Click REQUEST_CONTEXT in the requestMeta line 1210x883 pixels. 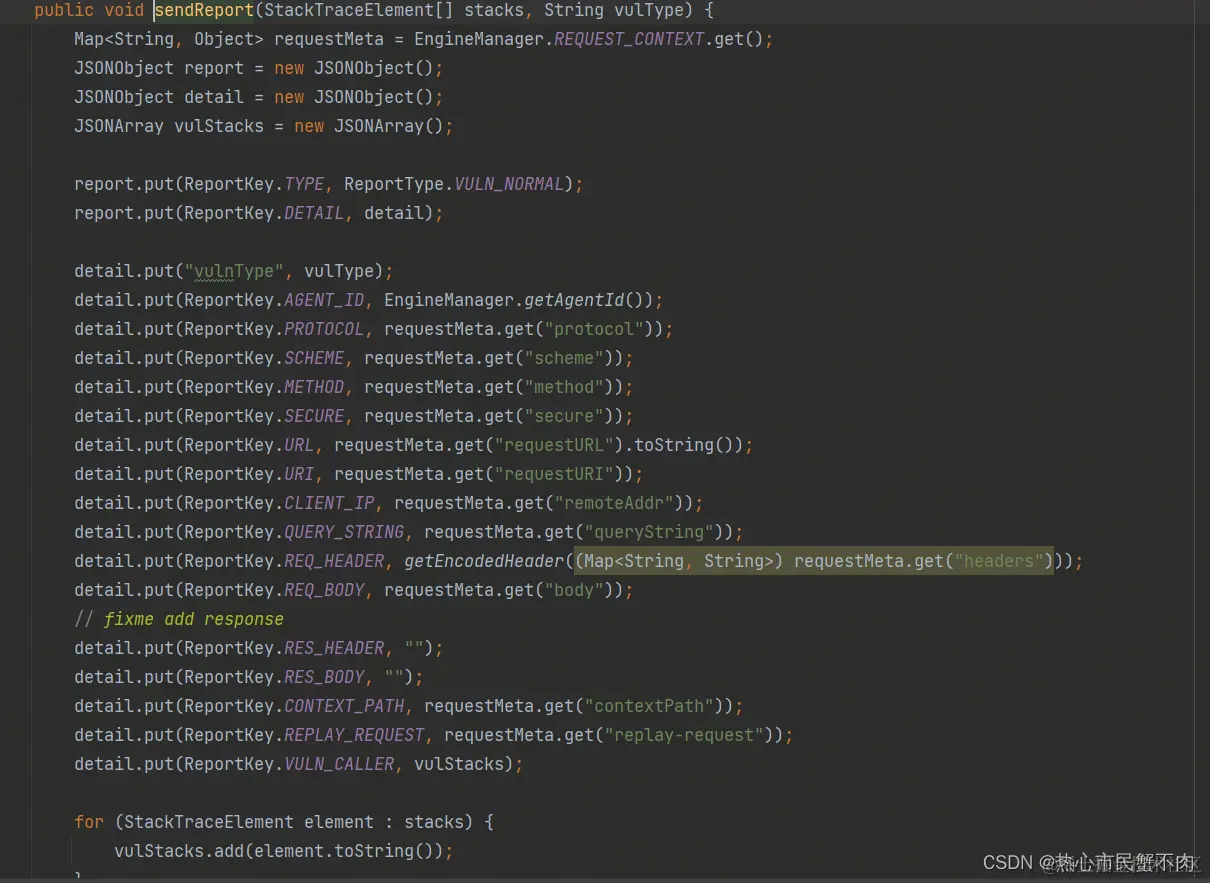(629, 39)
